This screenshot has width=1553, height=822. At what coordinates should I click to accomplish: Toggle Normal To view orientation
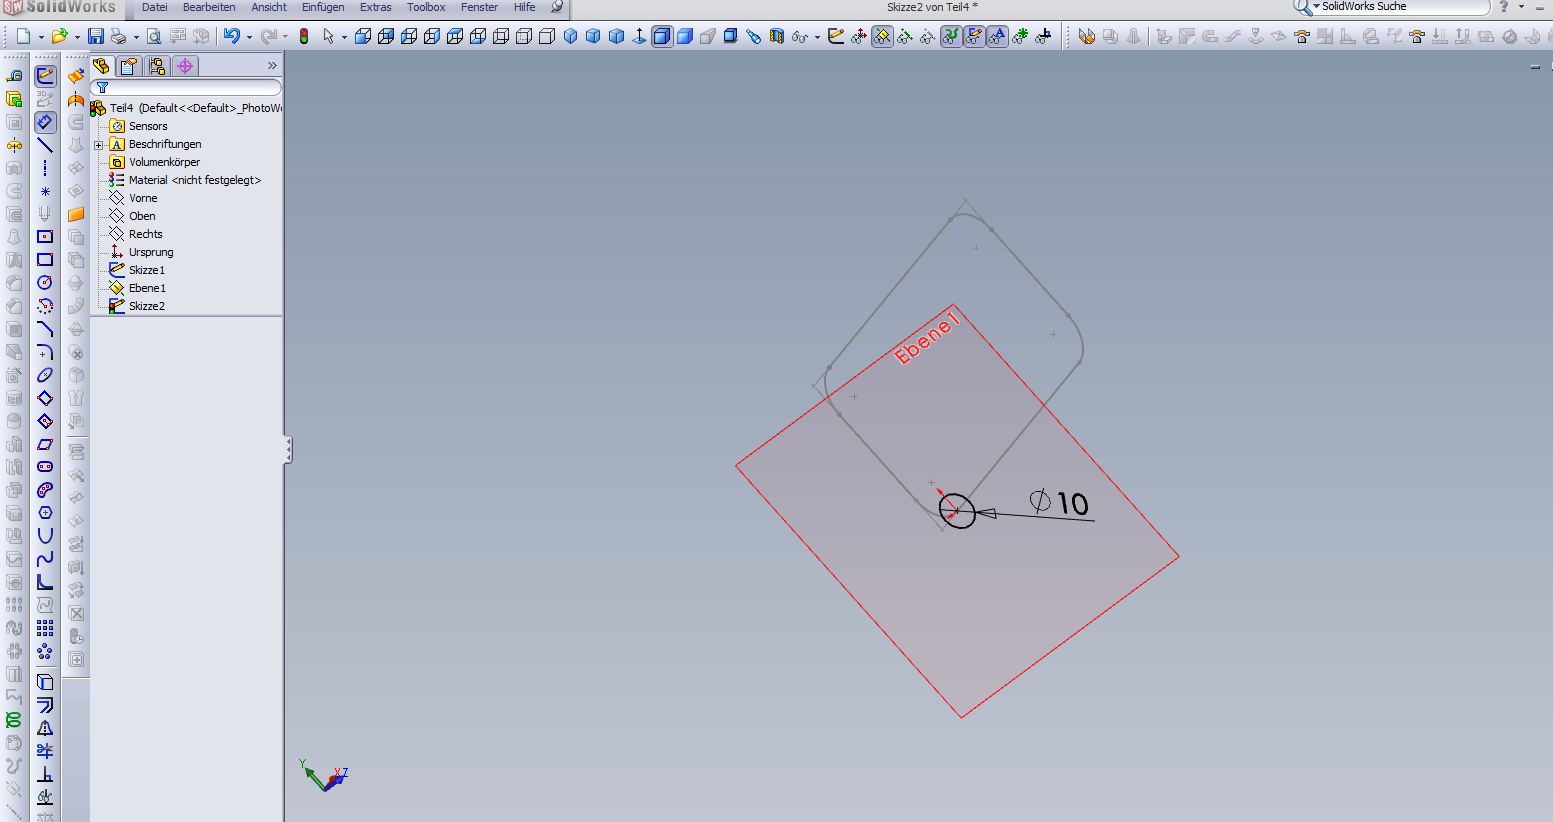tap(639, 37)
